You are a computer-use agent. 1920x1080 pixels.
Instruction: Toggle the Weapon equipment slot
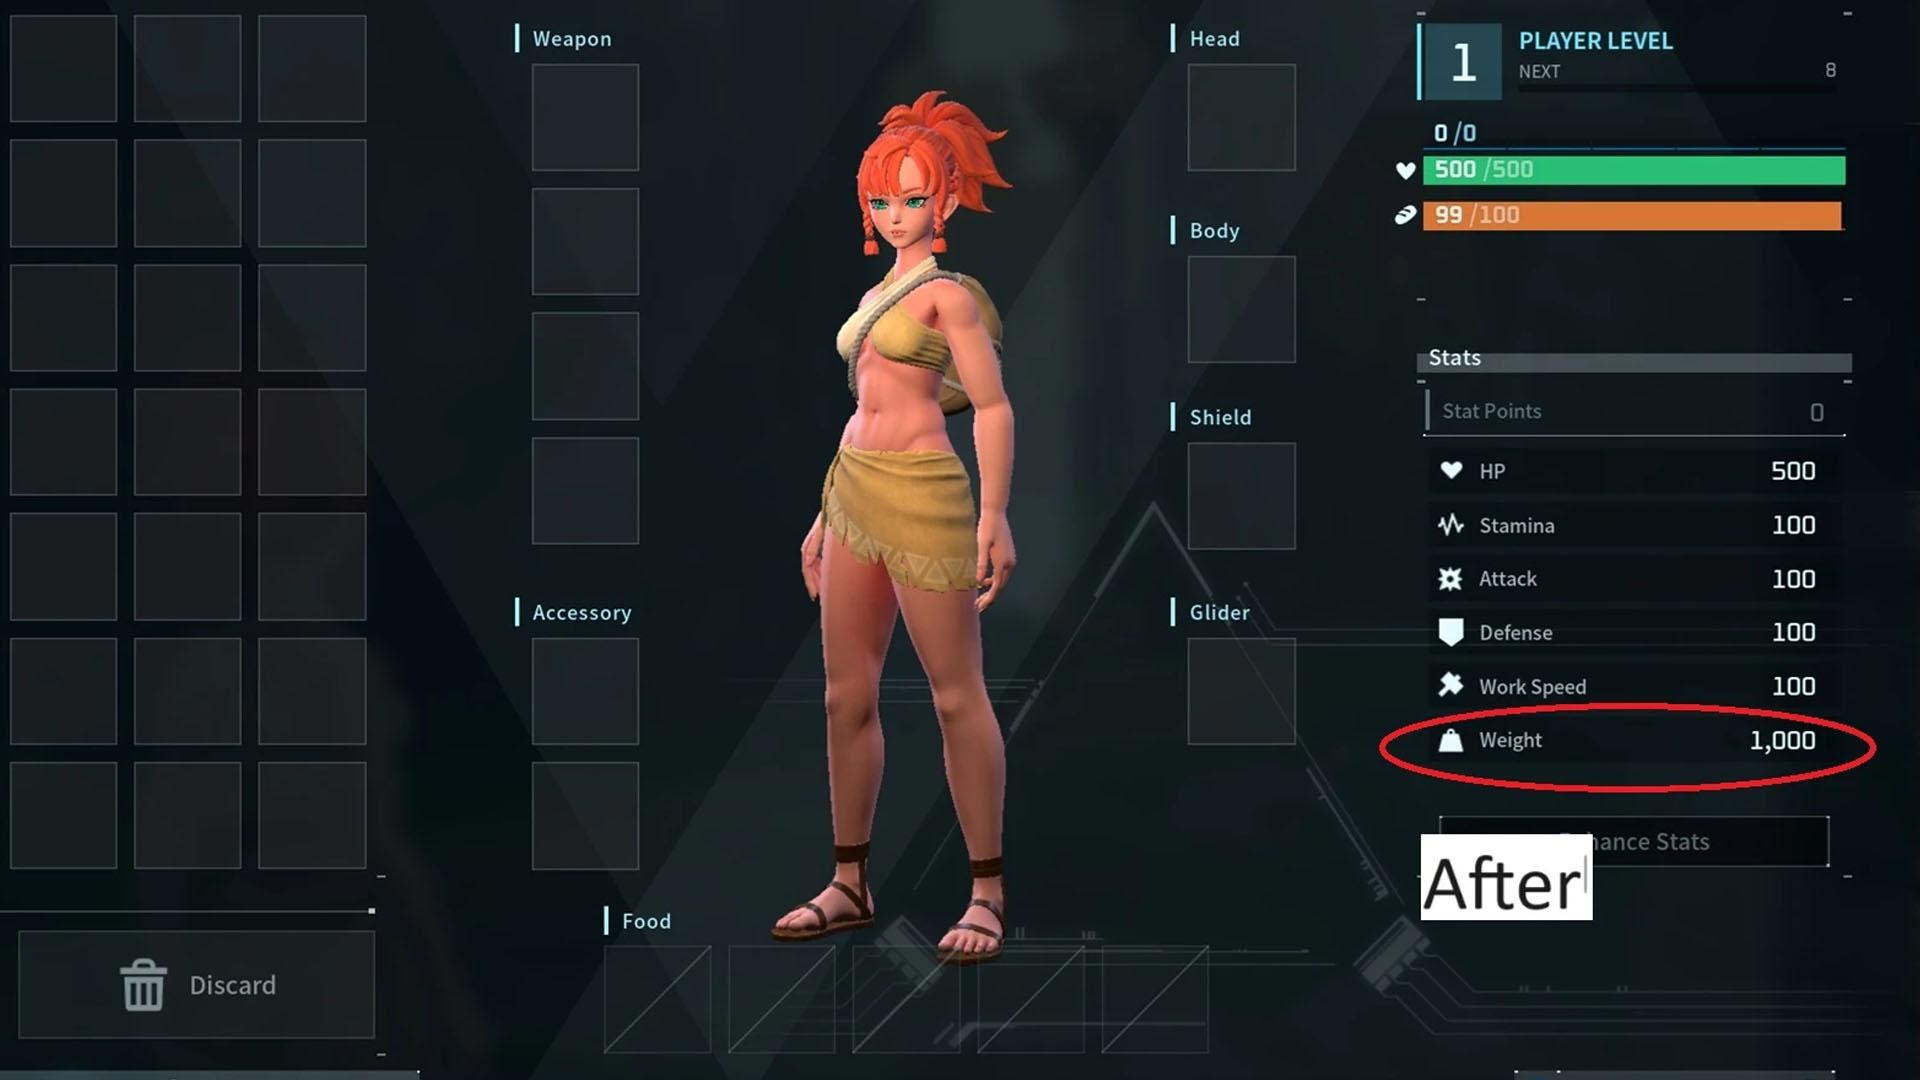(x=584, y=116)
